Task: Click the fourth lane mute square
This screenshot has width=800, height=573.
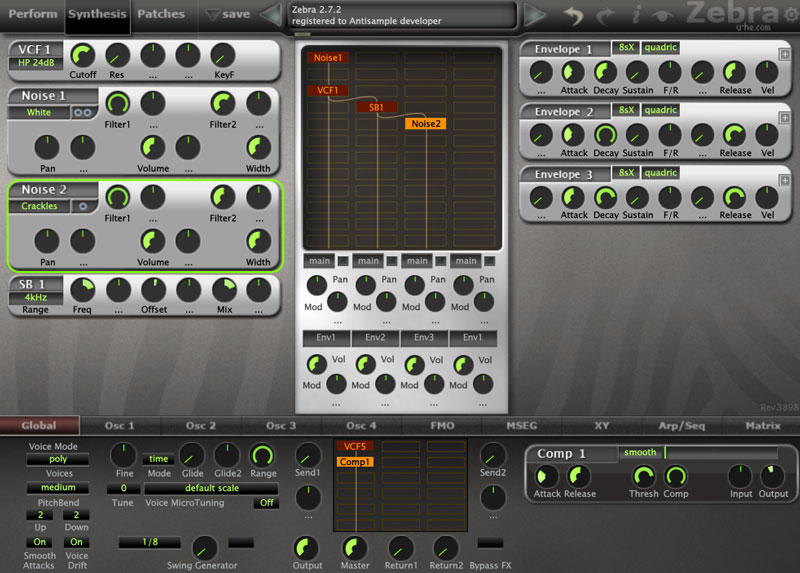Action: 490,261
